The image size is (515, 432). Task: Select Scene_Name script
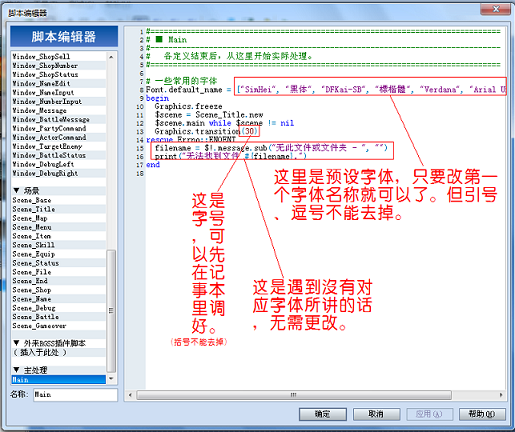tap(59, 299)
